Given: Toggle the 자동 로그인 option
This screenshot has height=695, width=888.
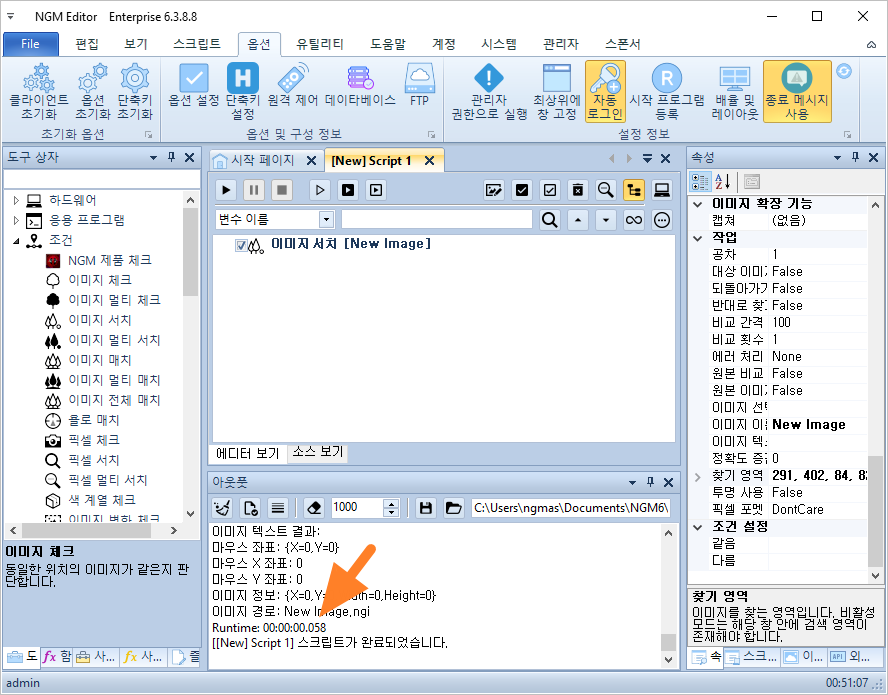Looking at the screenshot, I should [x=605, y=92].
